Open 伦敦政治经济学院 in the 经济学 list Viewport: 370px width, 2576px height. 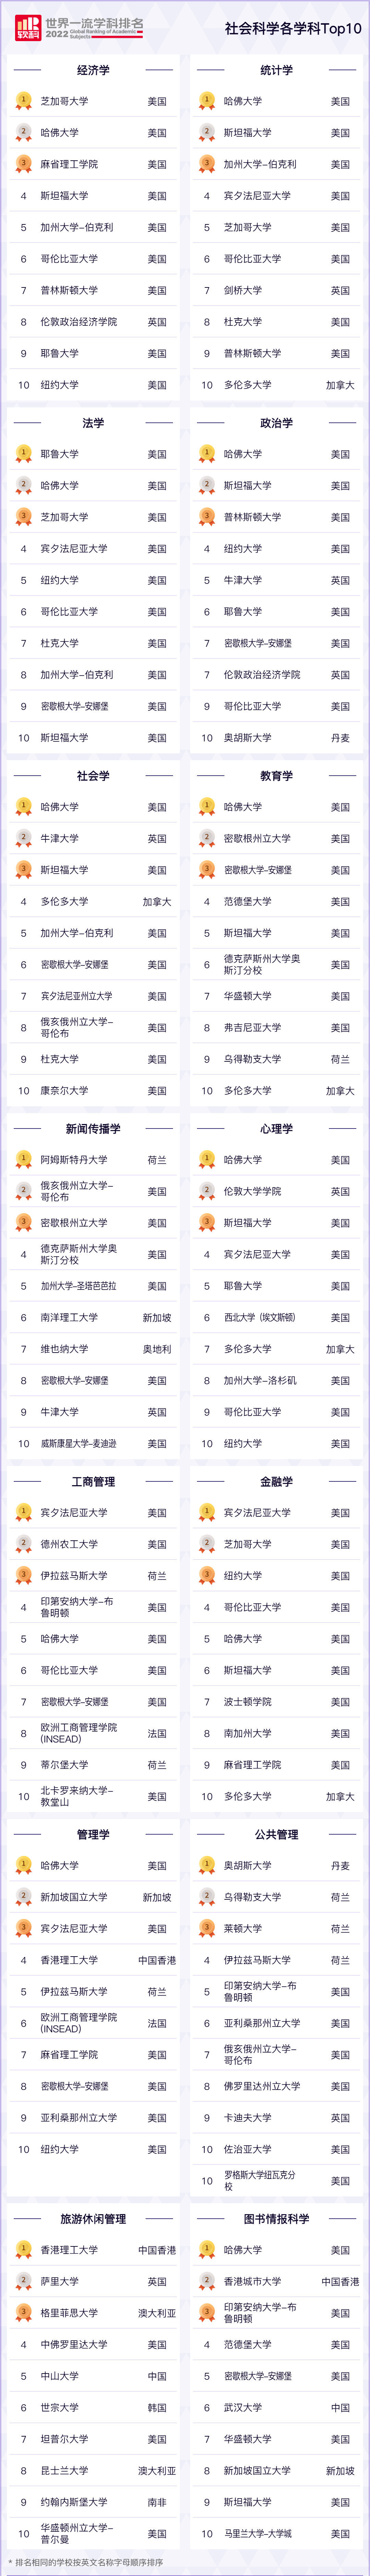click(79, 322)
